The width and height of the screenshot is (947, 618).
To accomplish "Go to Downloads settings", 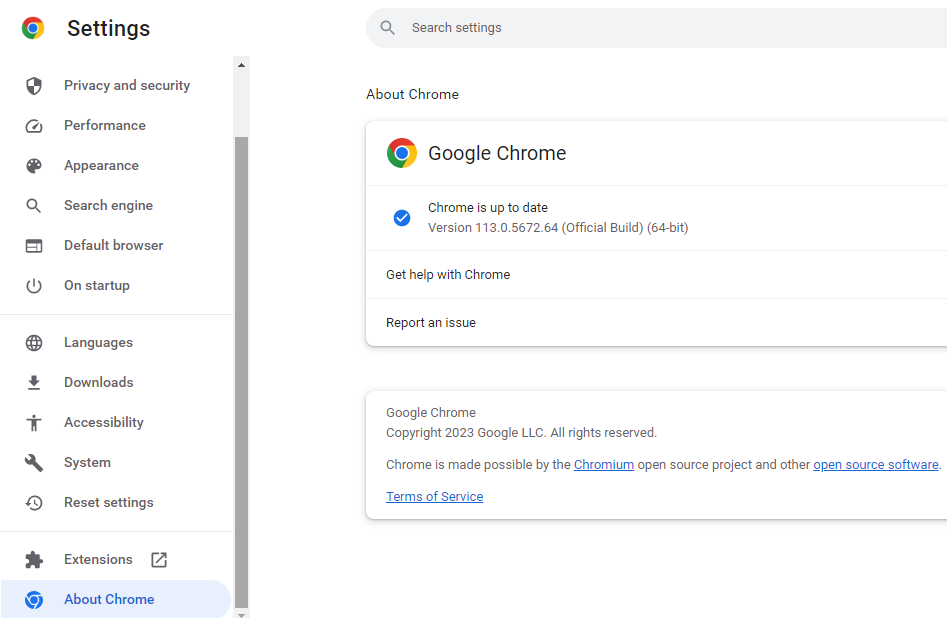I will (x=116, y=382).
